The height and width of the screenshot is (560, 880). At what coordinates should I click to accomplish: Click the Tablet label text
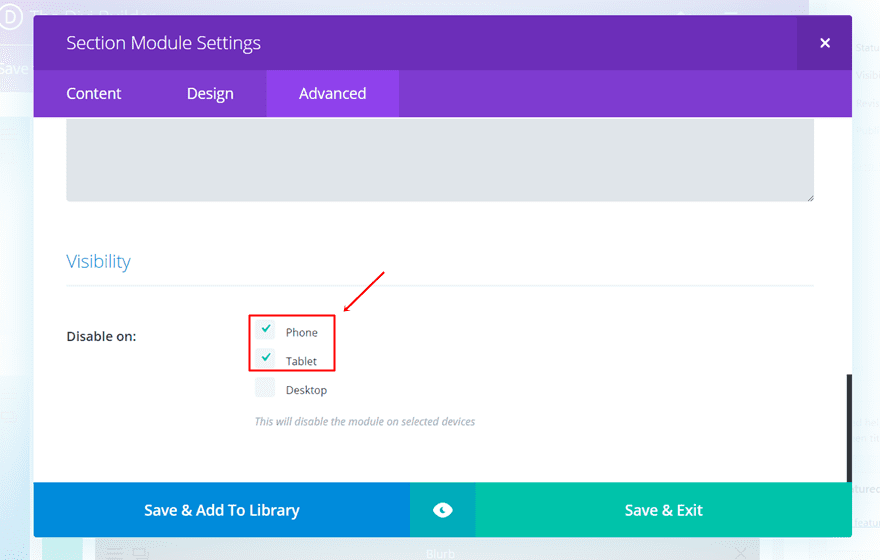pos(301,361)
